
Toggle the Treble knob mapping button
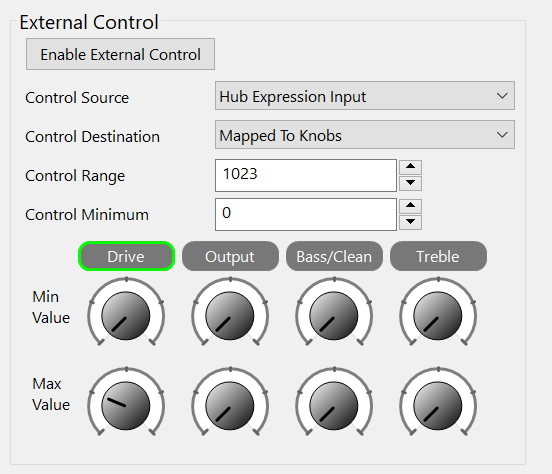click(x=438, y=256)
